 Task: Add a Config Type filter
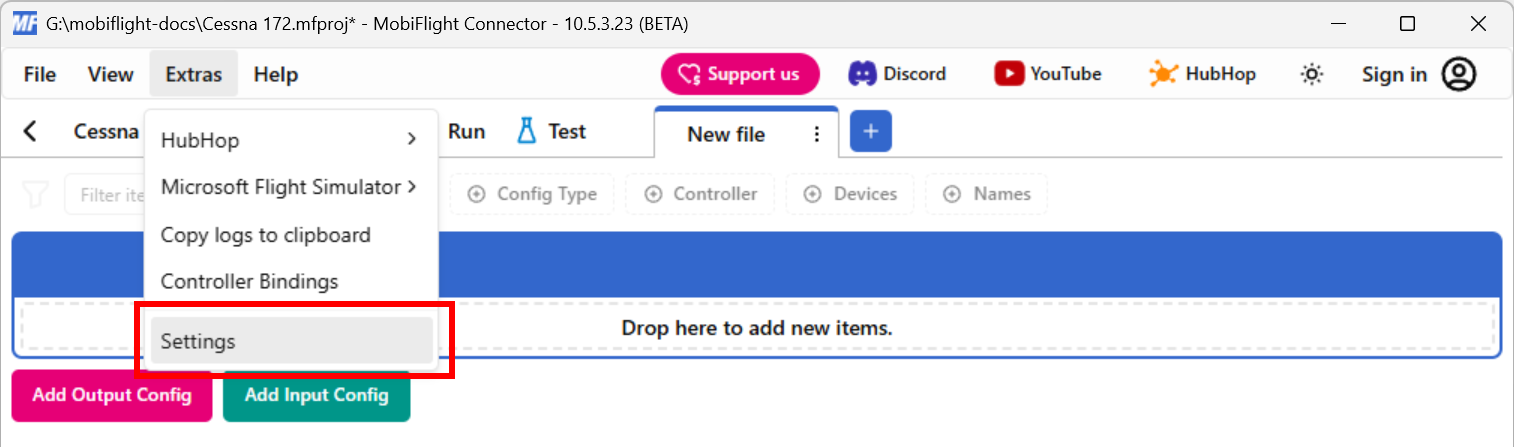pyautogui.click(x=532, y=194)
